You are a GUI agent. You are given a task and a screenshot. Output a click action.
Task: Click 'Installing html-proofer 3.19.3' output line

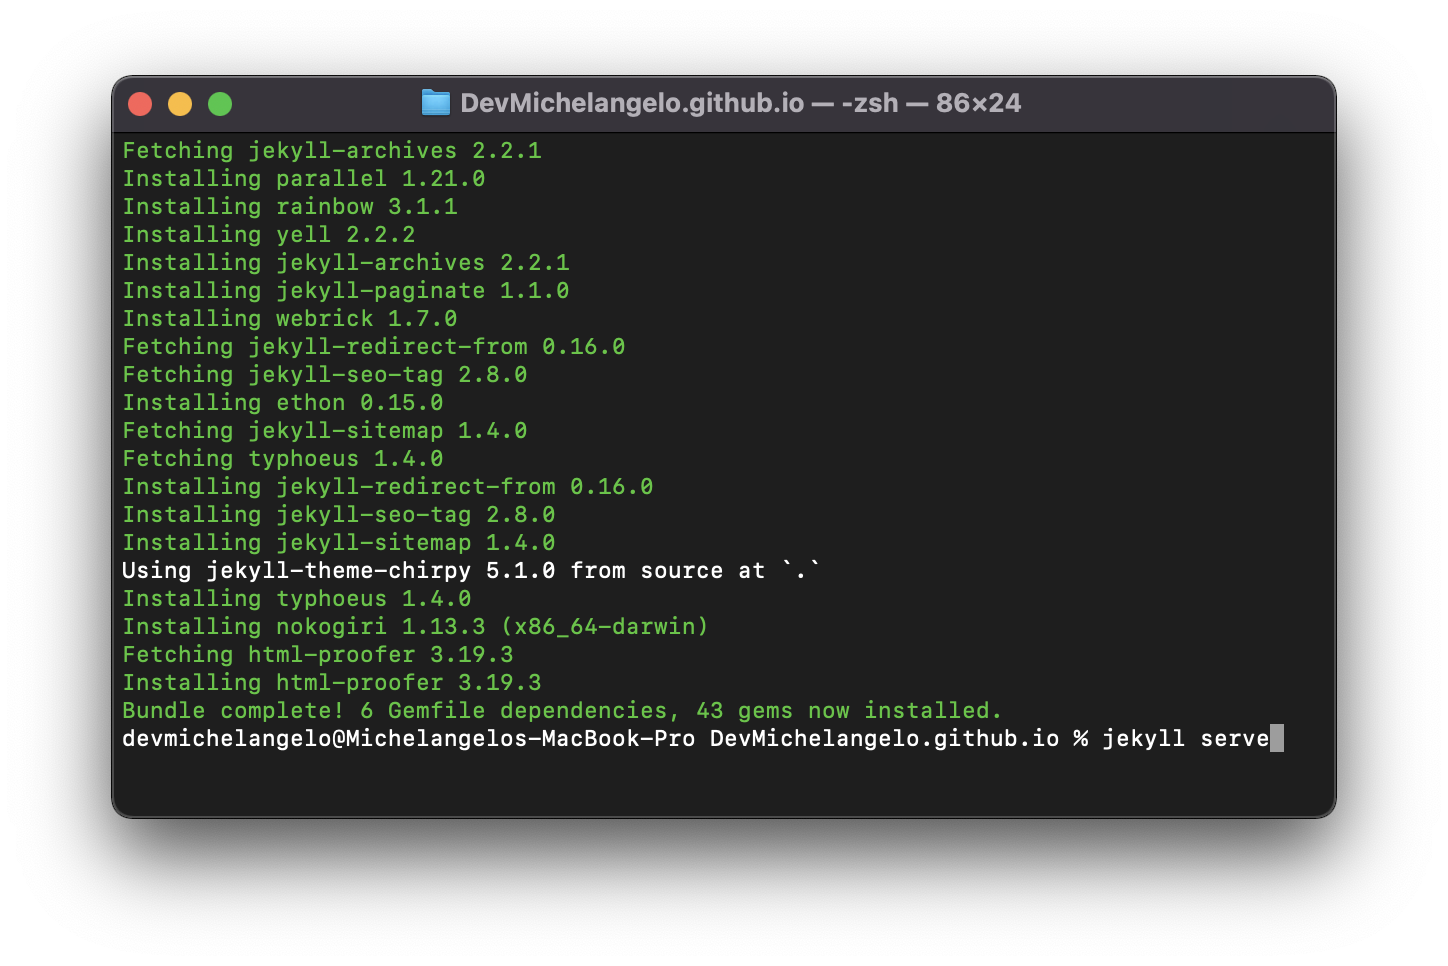pos(331,683)
